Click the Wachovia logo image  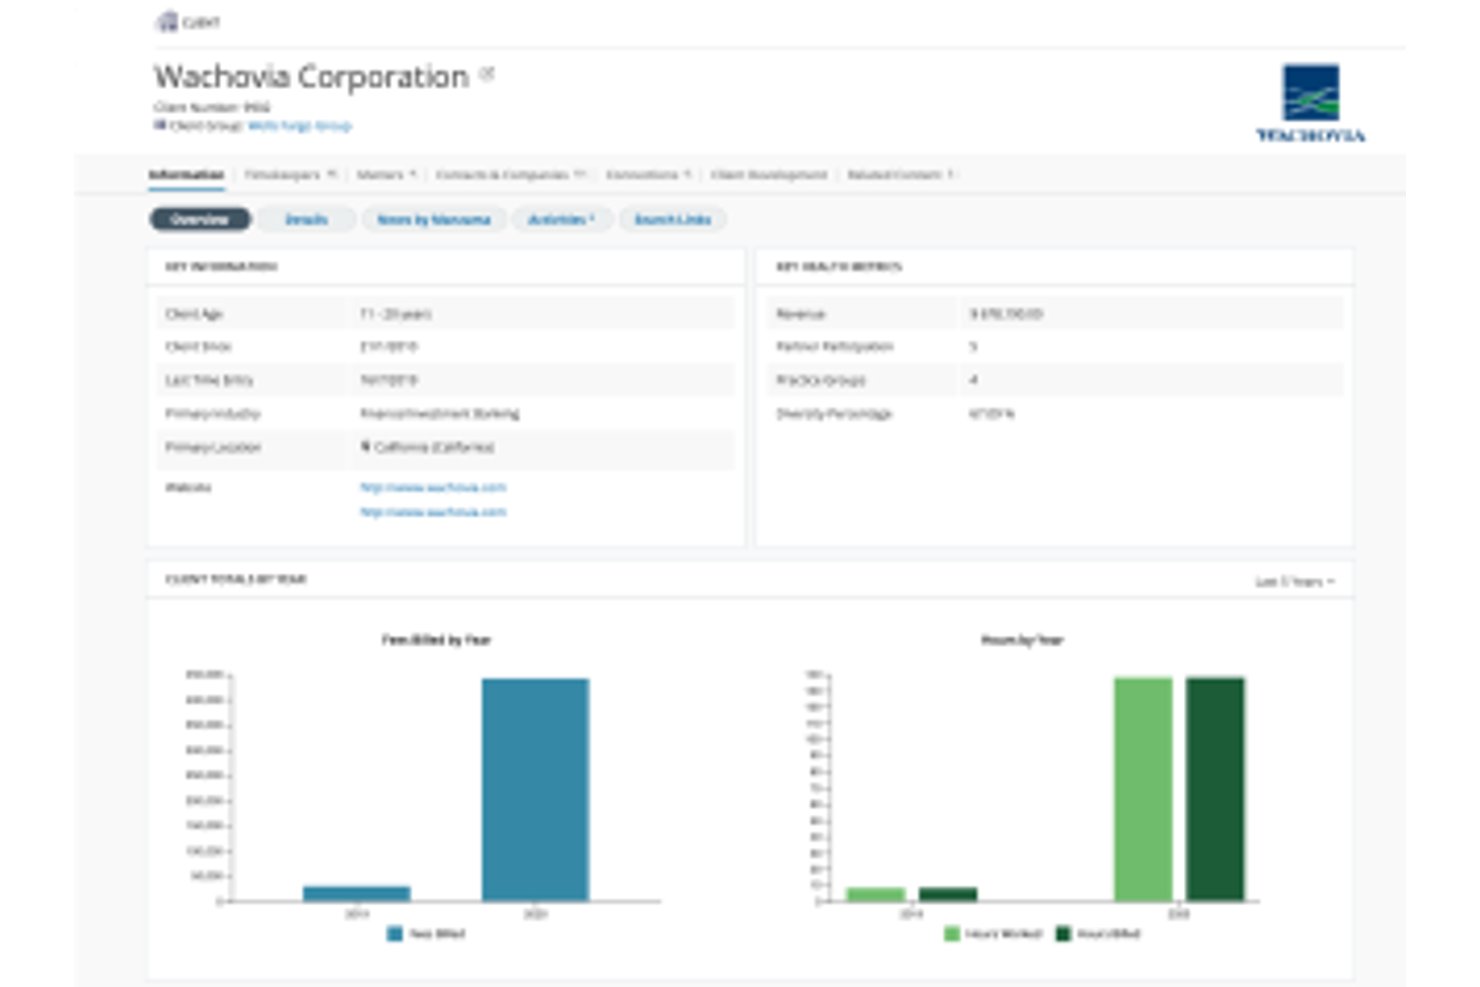click(x=1310, y=103)
